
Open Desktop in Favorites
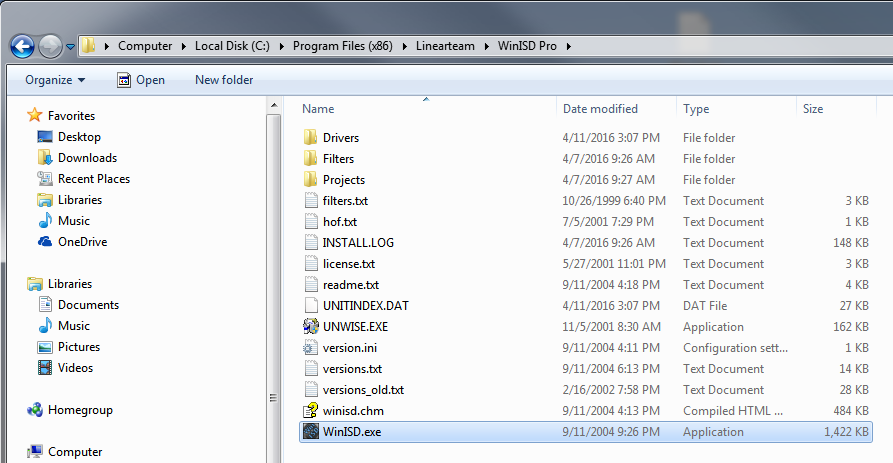tap(79, 137)
